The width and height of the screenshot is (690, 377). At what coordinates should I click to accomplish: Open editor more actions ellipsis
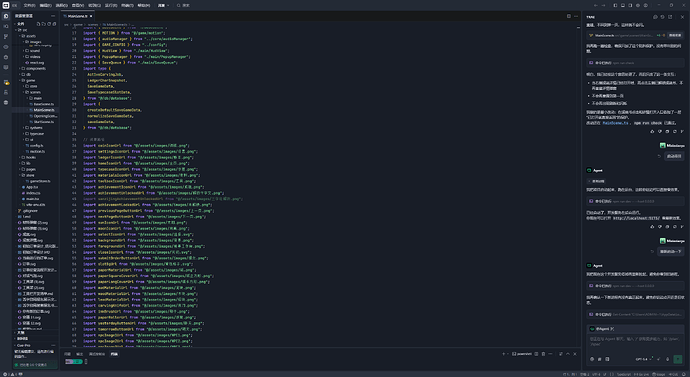click(x=576, y=16)
